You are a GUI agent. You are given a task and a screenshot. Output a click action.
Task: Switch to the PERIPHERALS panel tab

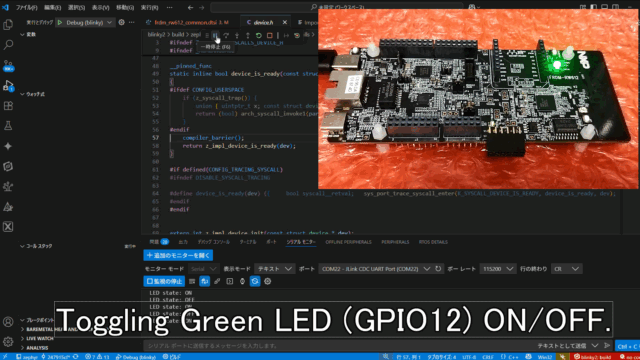395,242
